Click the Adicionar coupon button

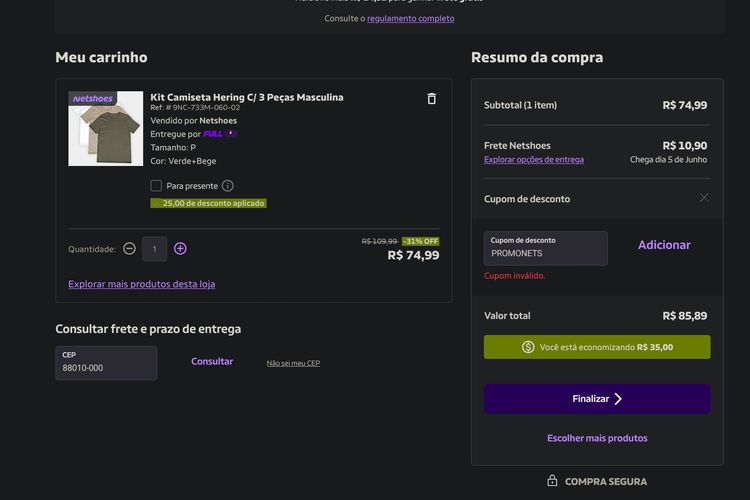point(664,245)
